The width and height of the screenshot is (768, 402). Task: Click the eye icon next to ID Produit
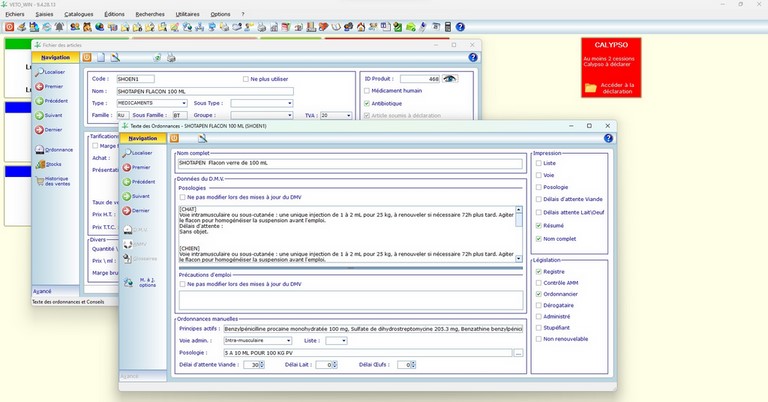point(450,78)
